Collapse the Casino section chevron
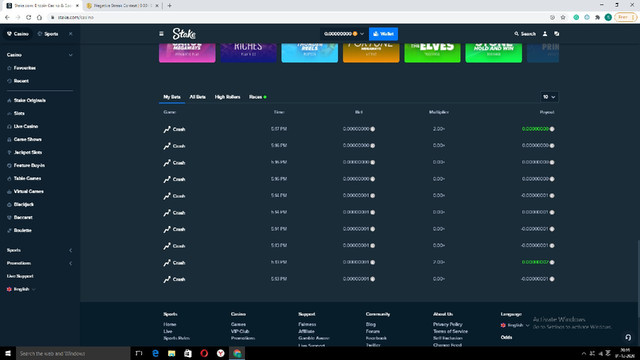The width and height of the screenshot is (640, 360). [x=71, y=55]
